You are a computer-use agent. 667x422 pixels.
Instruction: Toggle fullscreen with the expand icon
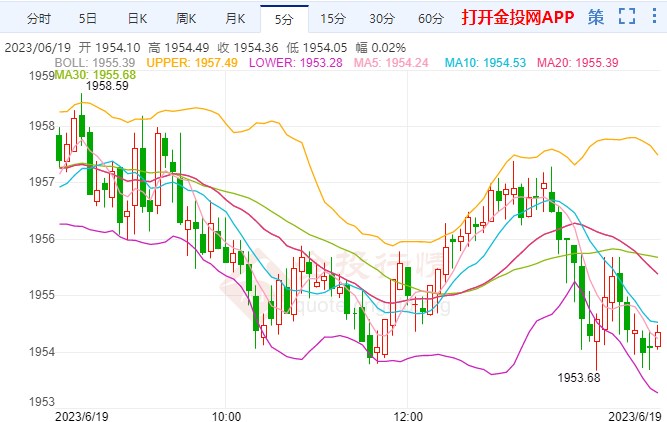(627, 17)
